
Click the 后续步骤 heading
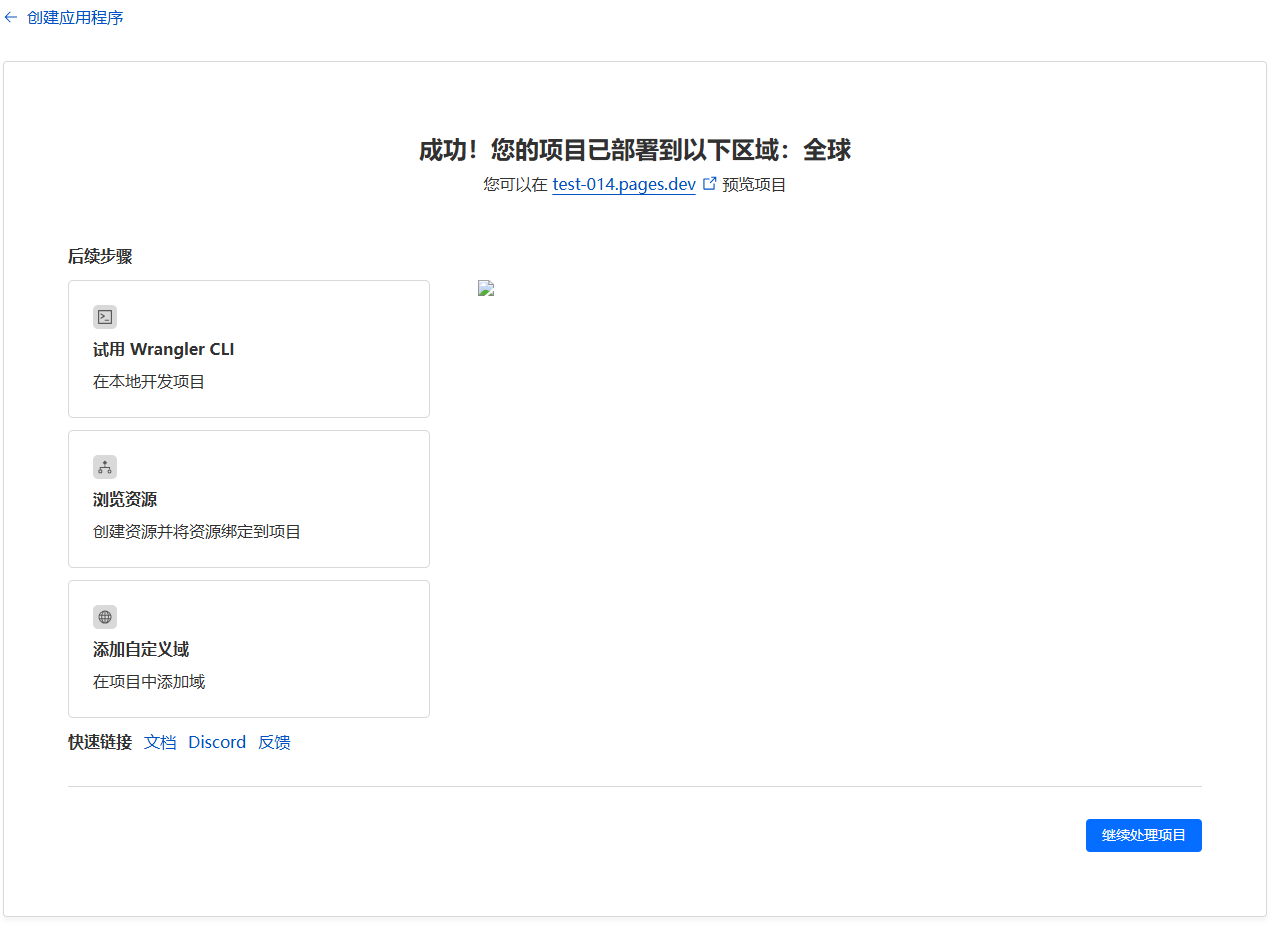tap(100, 257)
